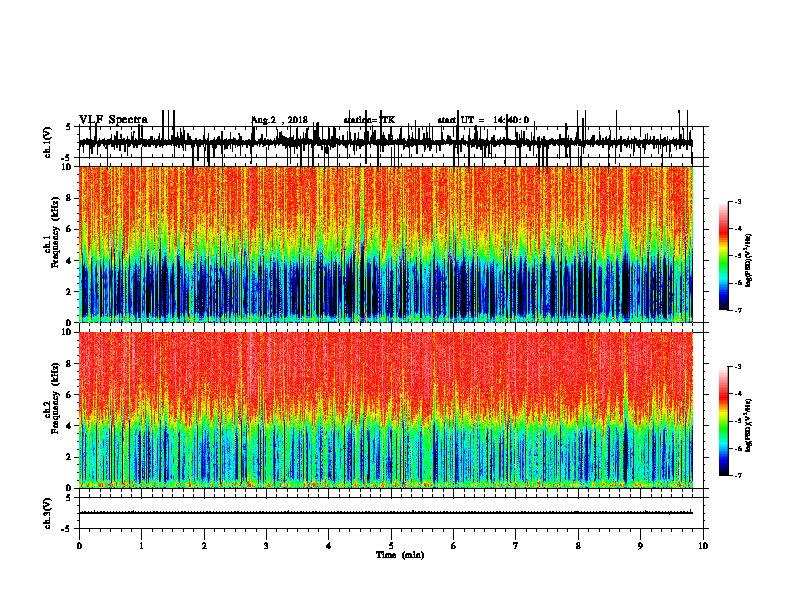Click the 4 kHz tick on ch.1 spectrogram axis
Screen dimensions: 792x612
(69, 261)
